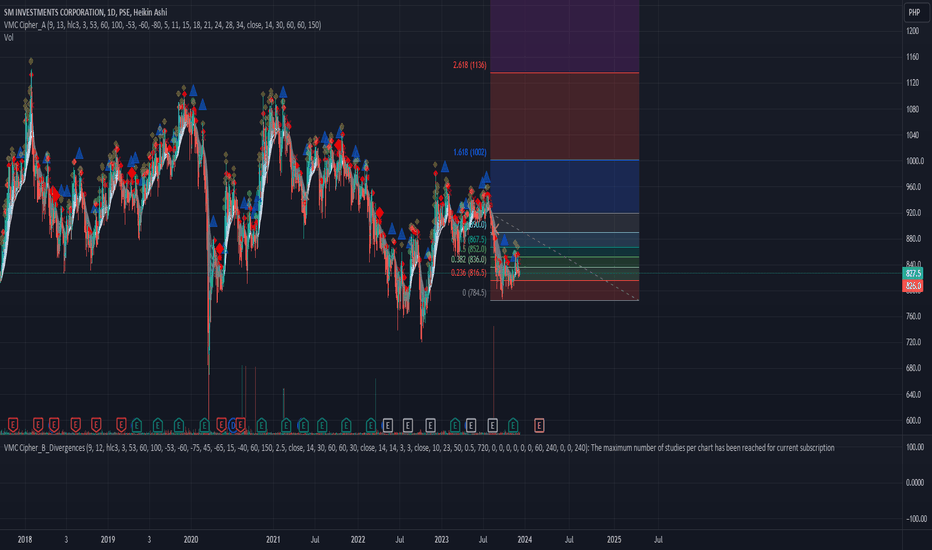Click the -100.00 oscillator scale value
The image size is (932, 550).
tap(915, 519)
